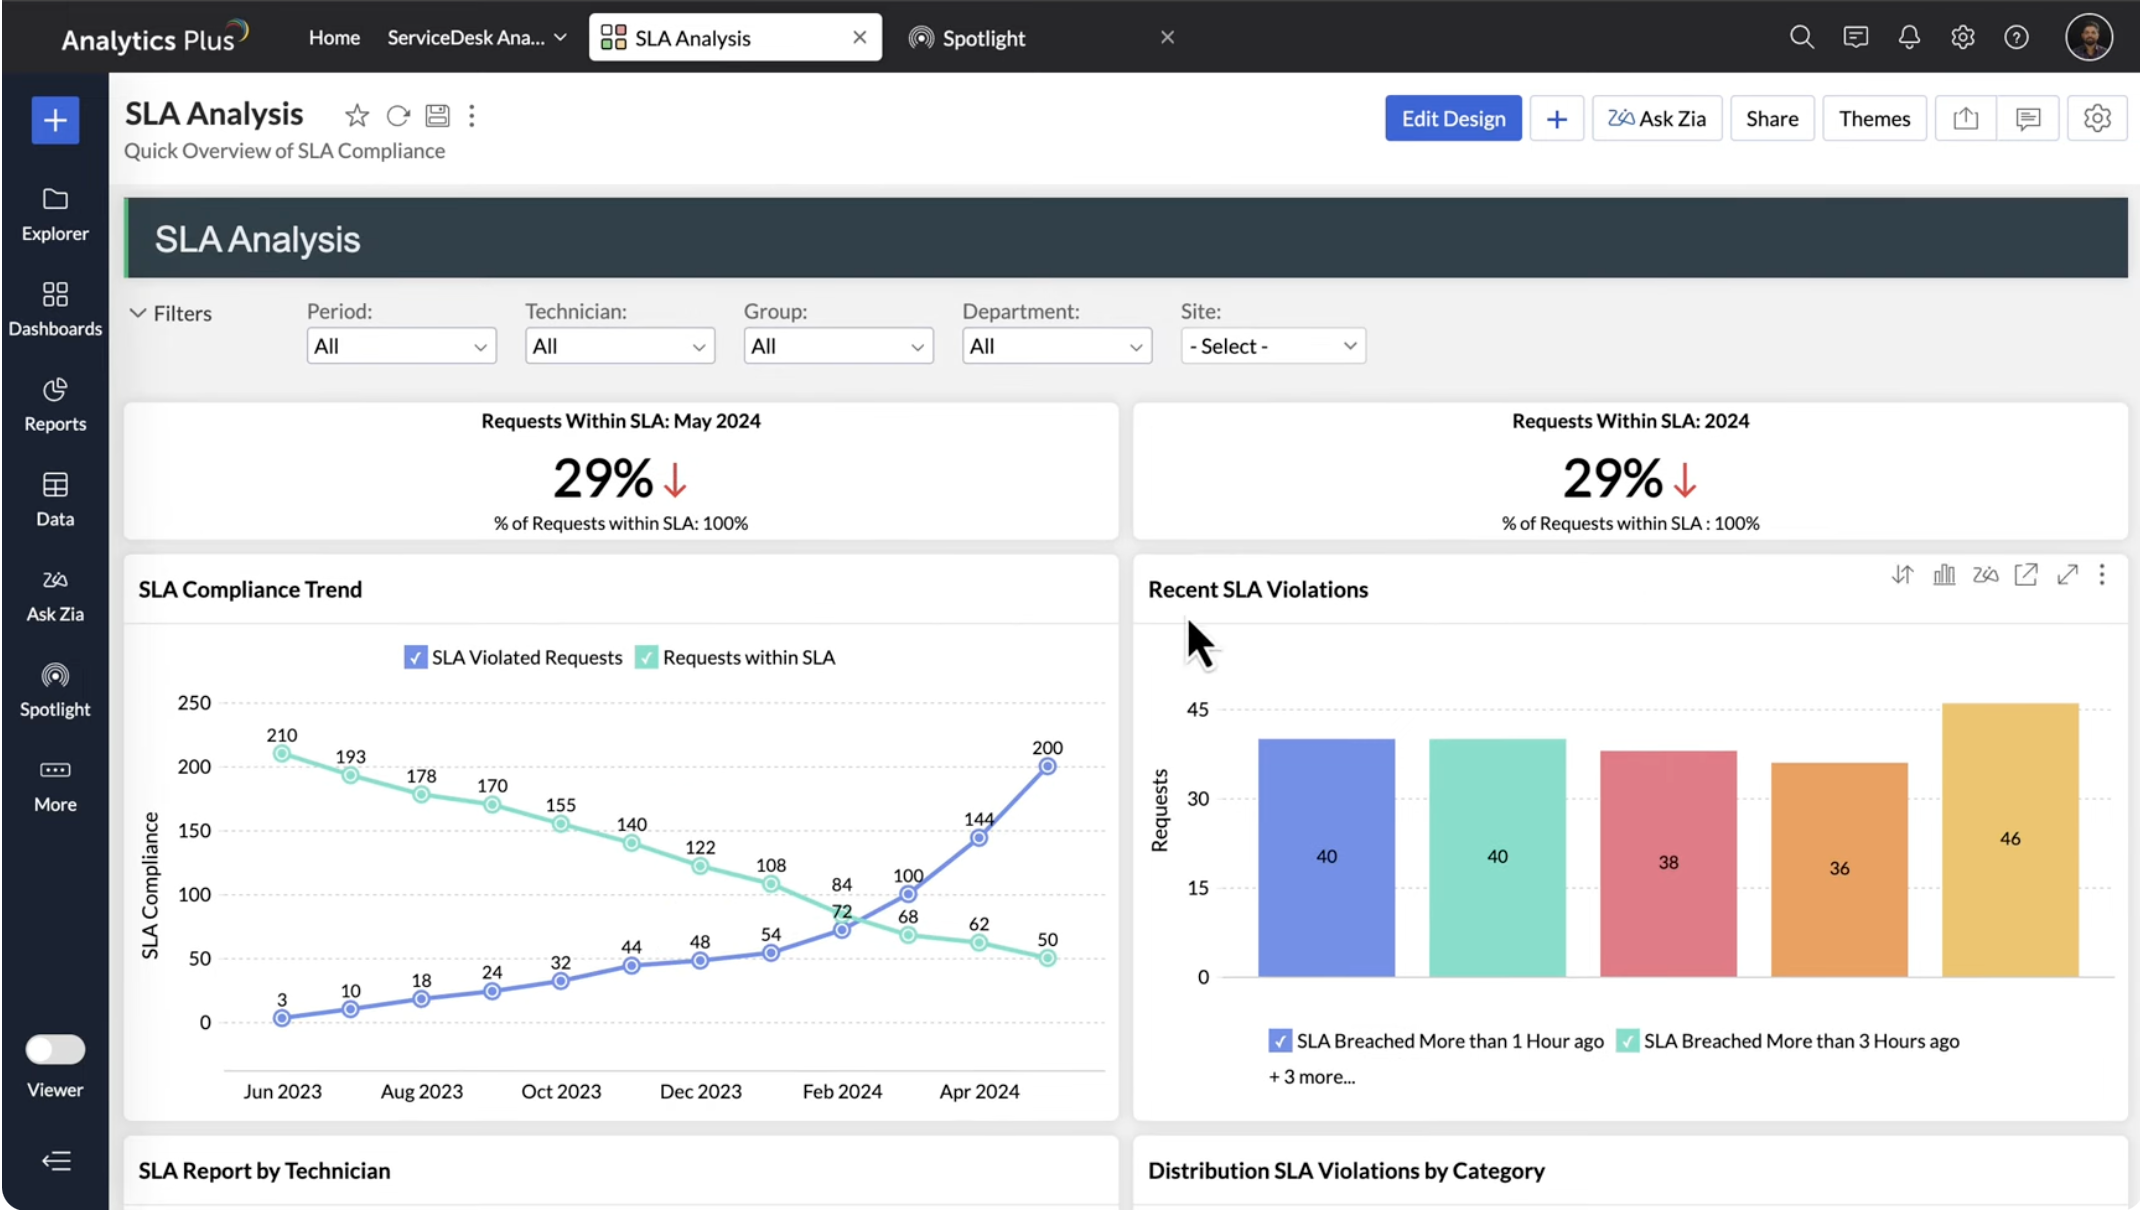2140x1210 pixels.
Task: Click the yellow bar labeled 46
Action: pyautogui.click(x=2009, y=839)
